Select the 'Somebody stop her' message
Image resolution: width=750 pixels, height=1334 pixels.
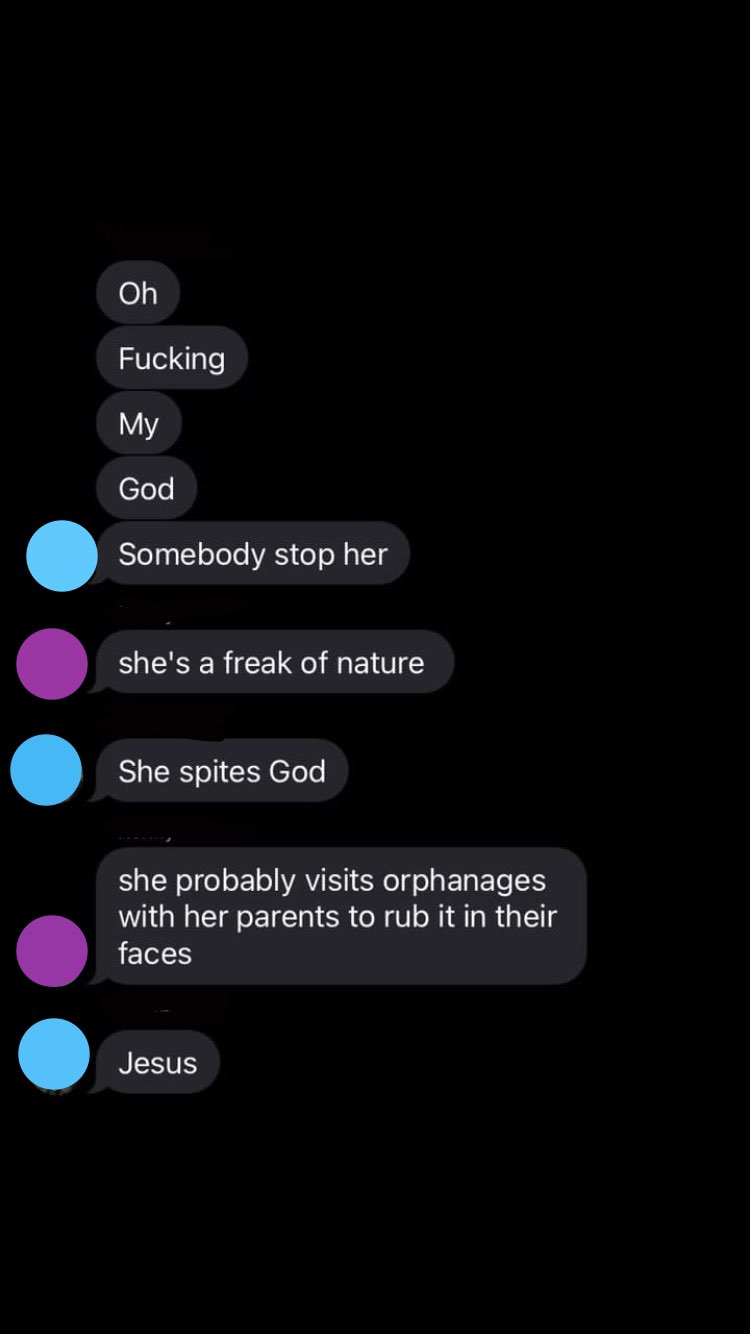(x=253, y=553)
